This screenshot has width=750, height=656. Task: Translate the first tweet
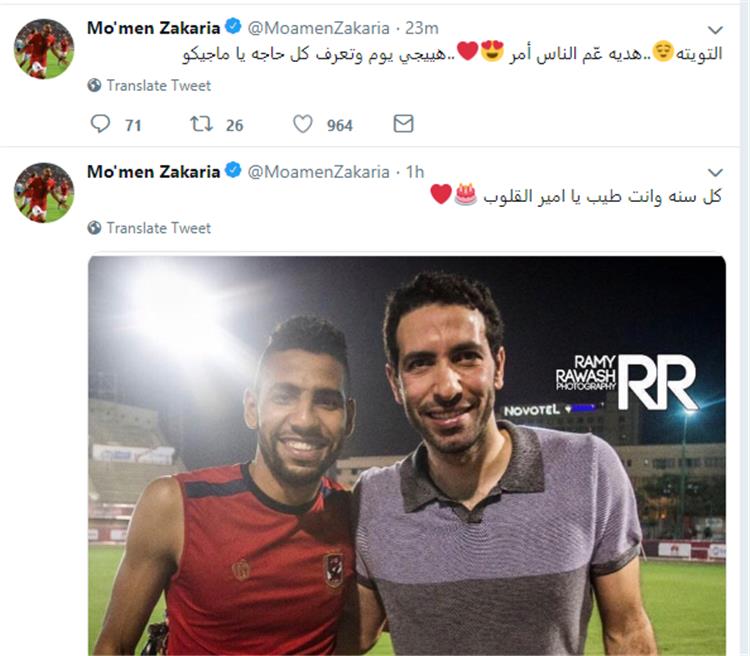pyautogui.click(x=158, y=85)
